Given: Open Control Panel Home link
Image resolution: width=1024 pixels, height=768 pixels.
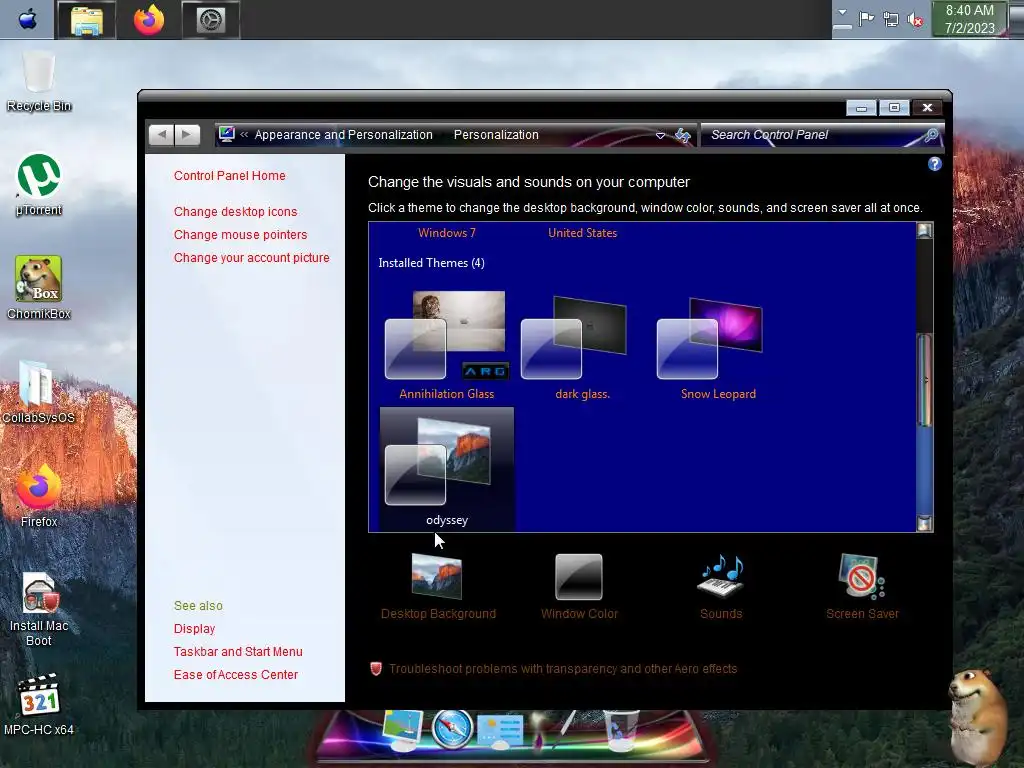Looking at the screenshot, I should pyautogui.click(x=229, y=176).
